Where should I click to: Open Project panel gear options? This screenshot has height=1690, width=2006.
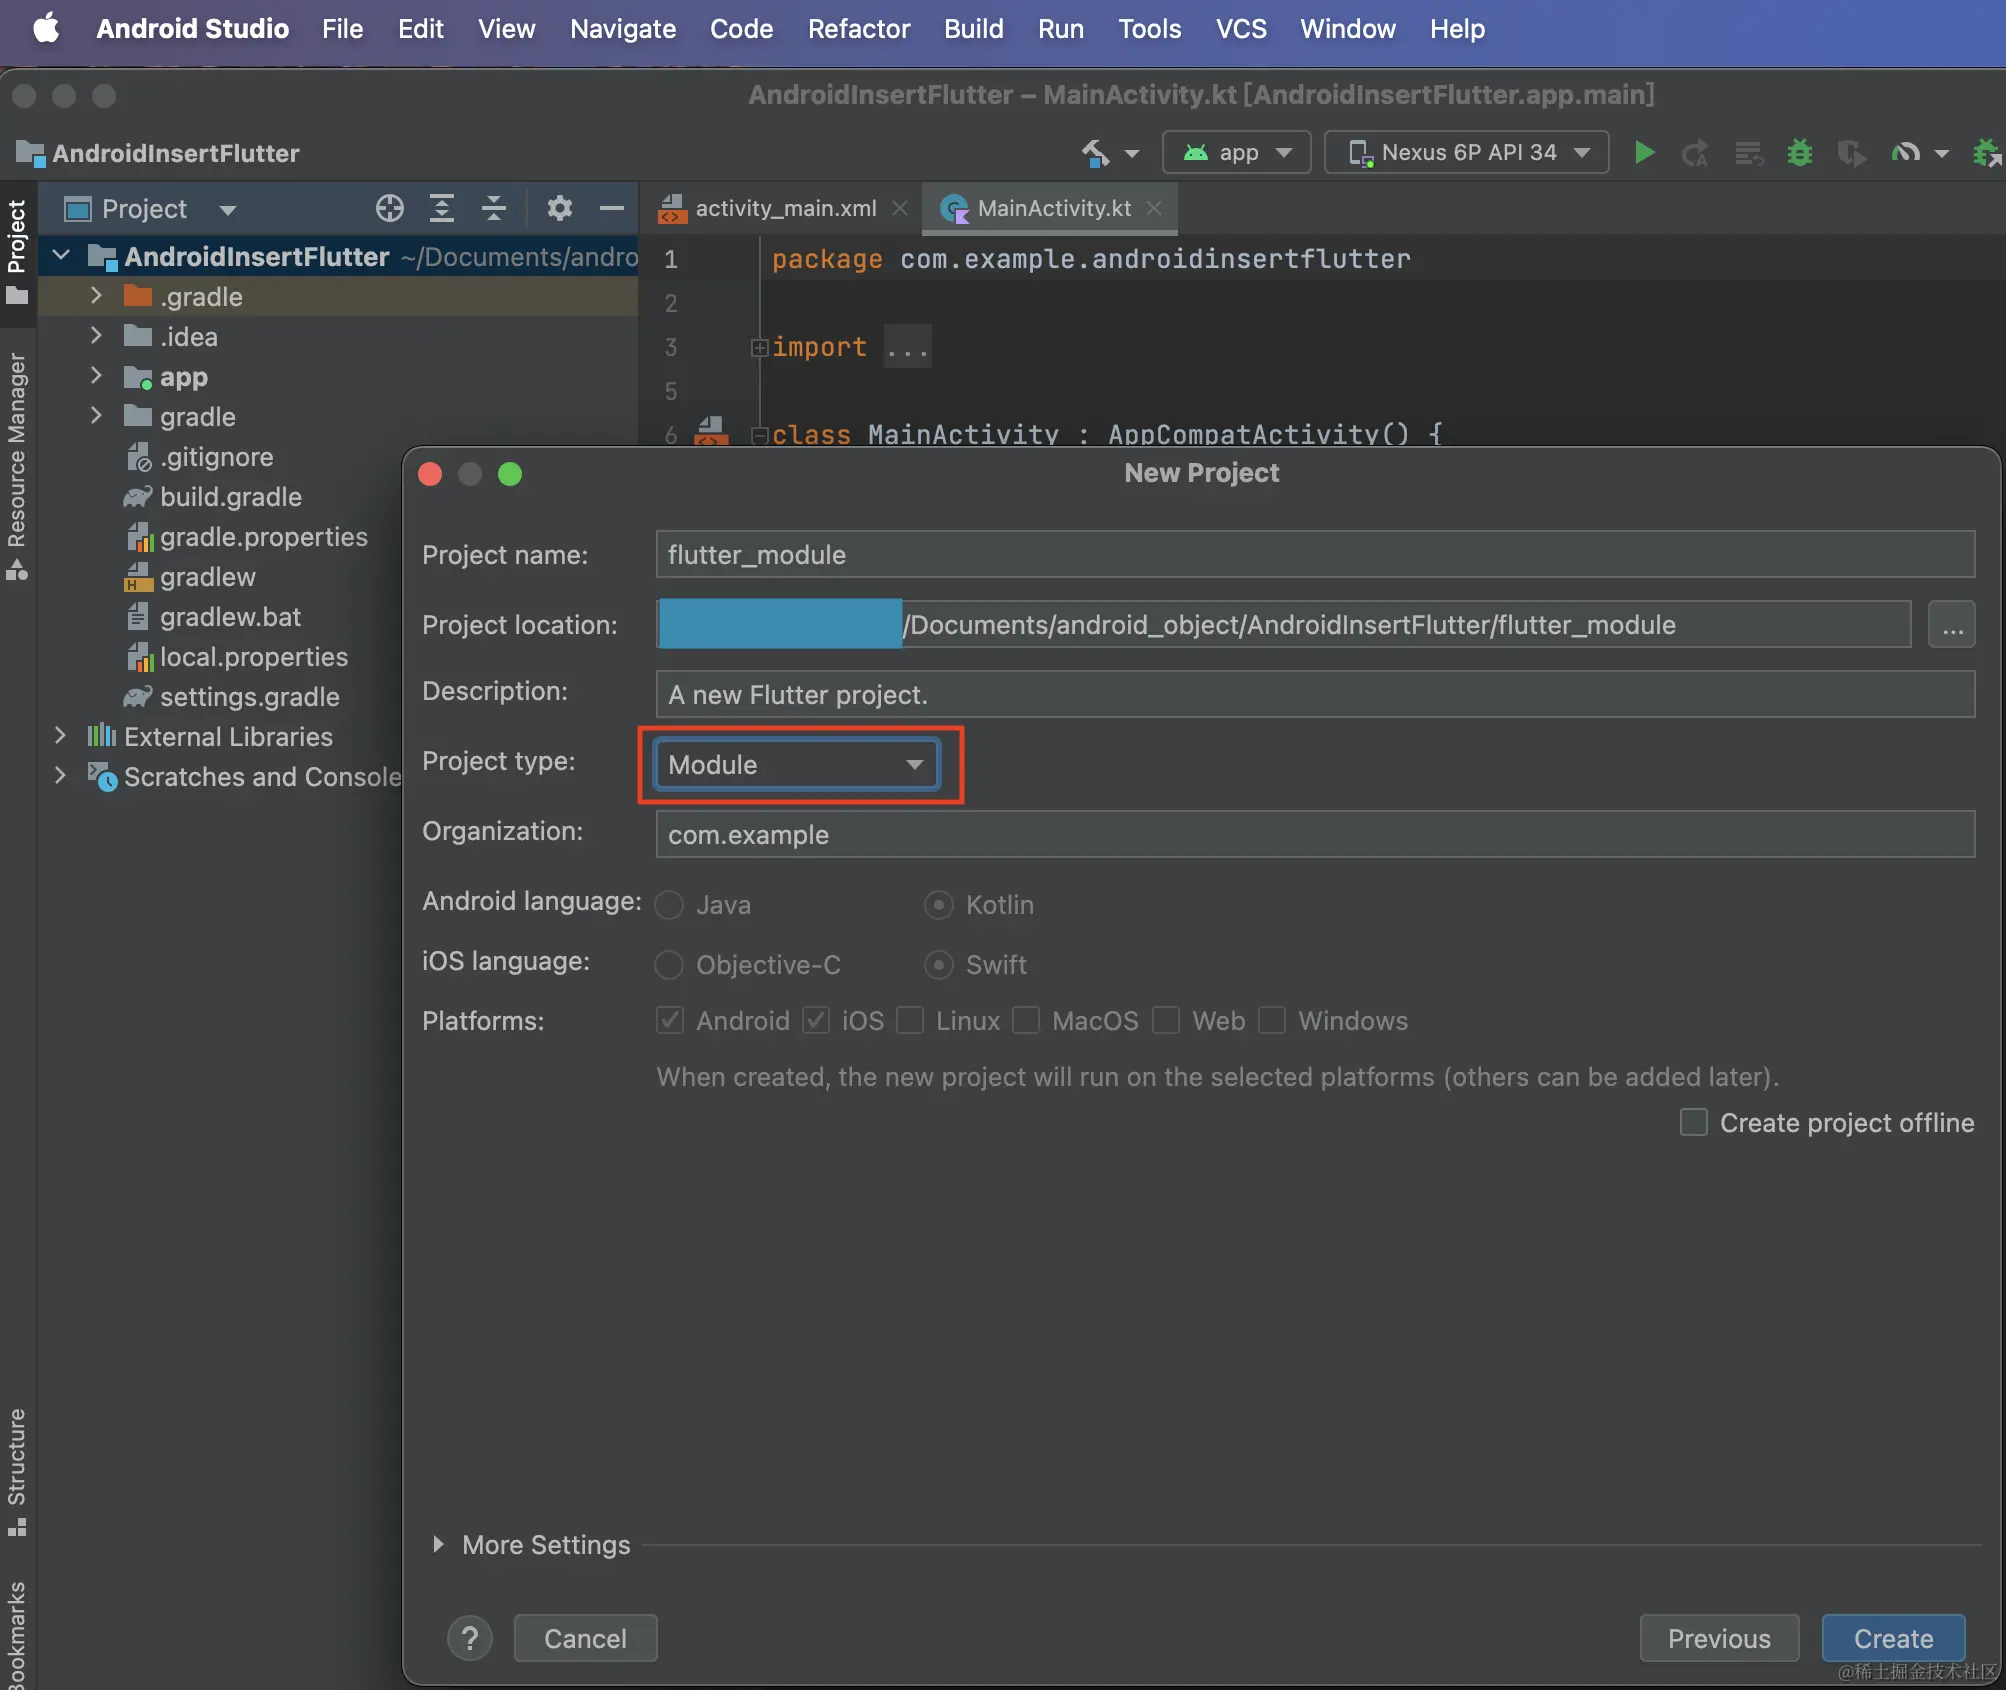(x=559, y=208)
